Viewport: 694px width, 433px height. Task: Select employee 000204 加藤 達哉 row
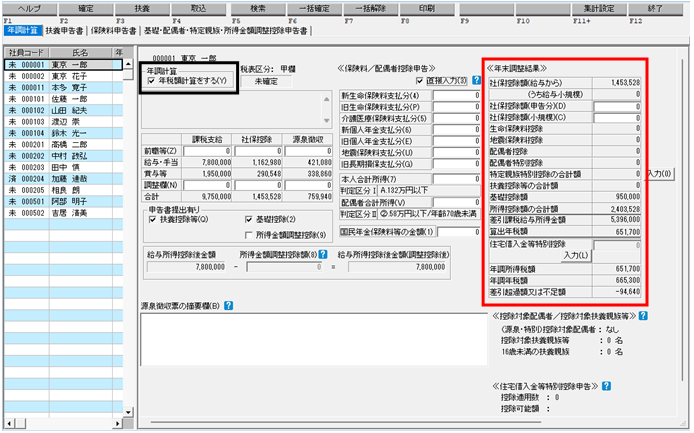click(x=63, y=179)
